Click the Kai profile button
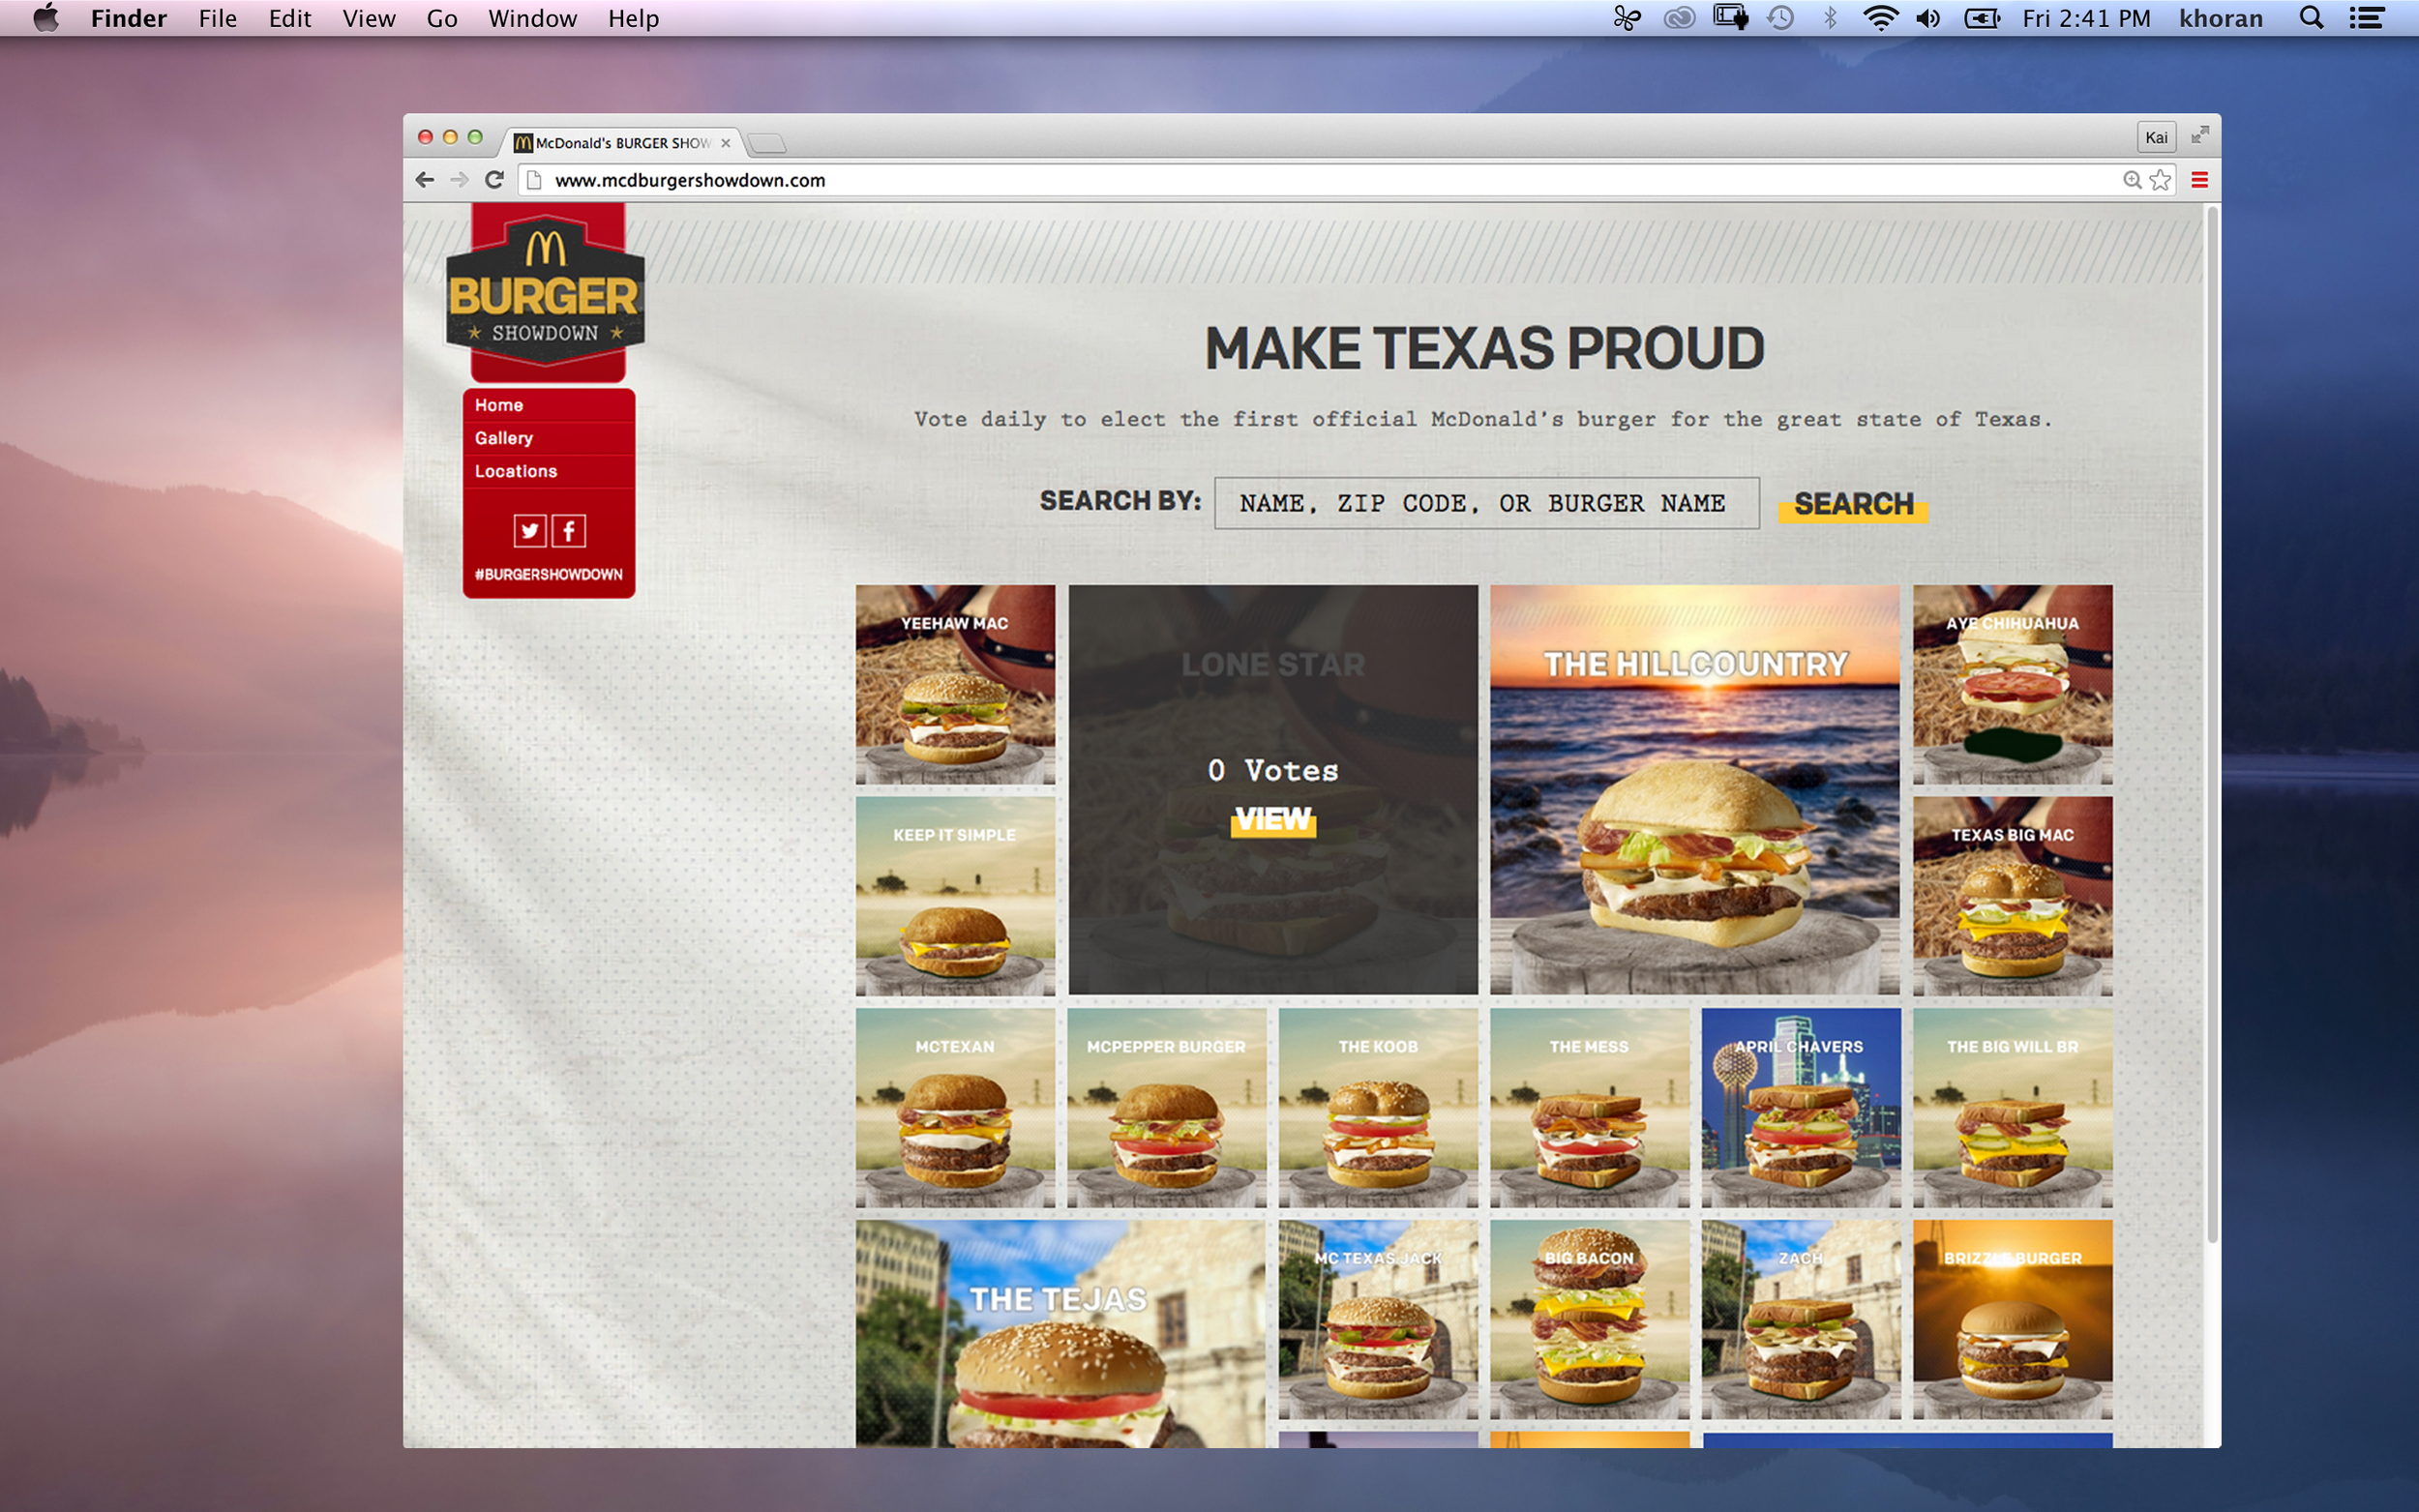Image resolution: width=2419 pixels, height=1512 pixels. tap(2156, 137)
